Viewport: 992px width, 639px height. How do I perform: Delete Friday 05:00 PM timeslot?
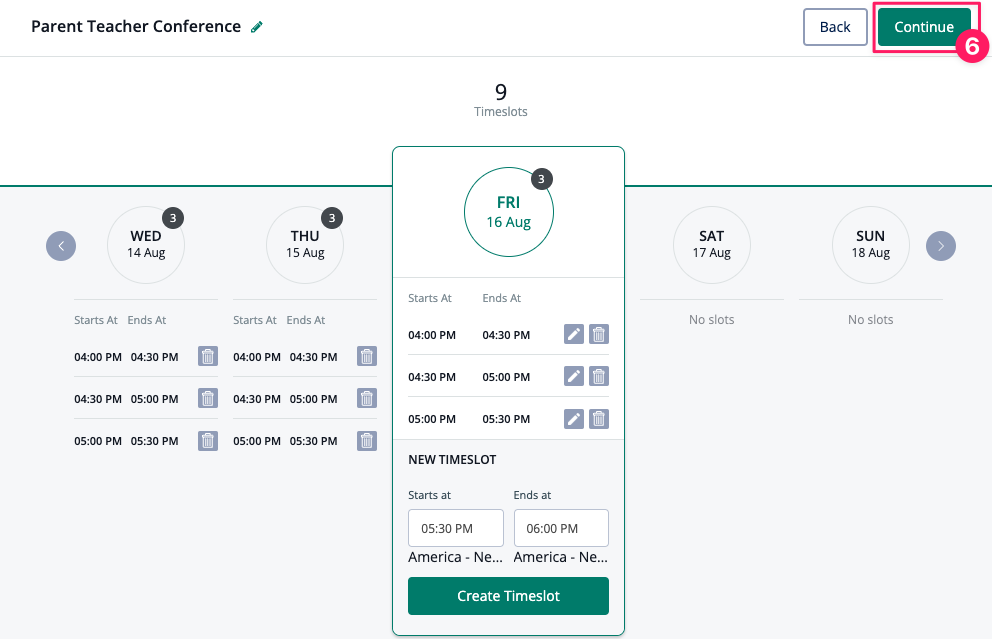(598, 419)
